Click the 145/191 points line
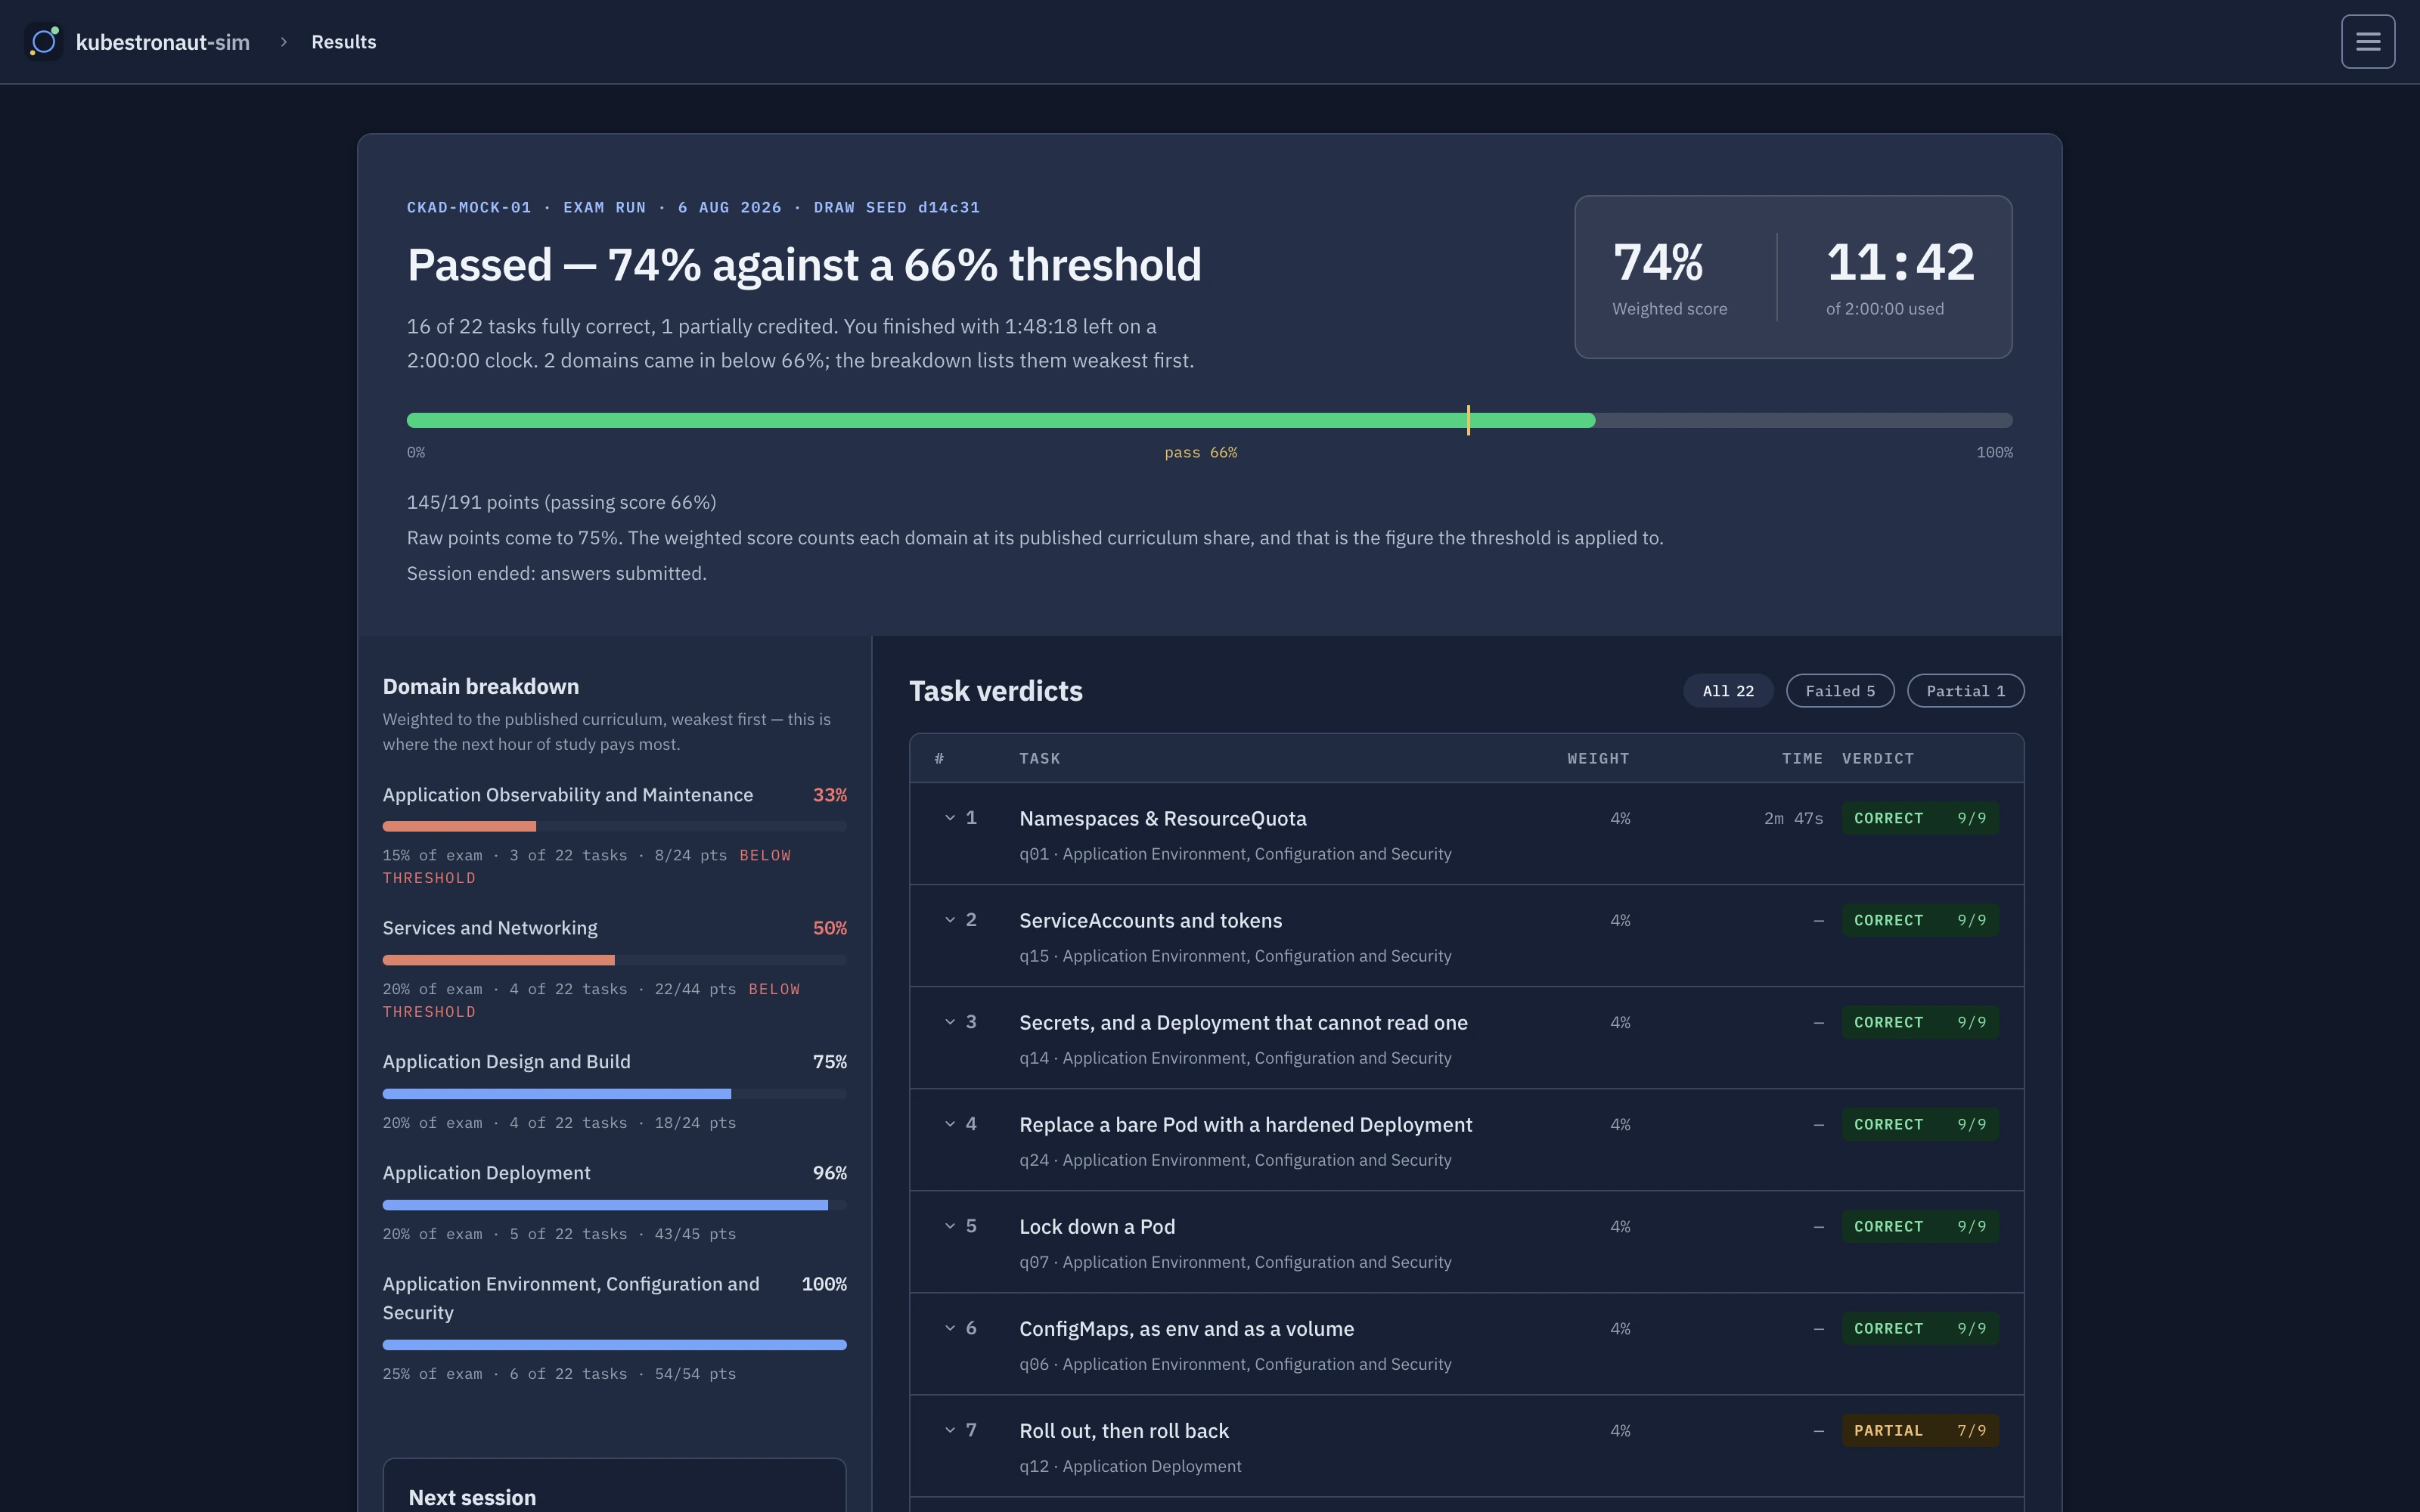Screen dimensions: 2420x1512 click(561, 502)
